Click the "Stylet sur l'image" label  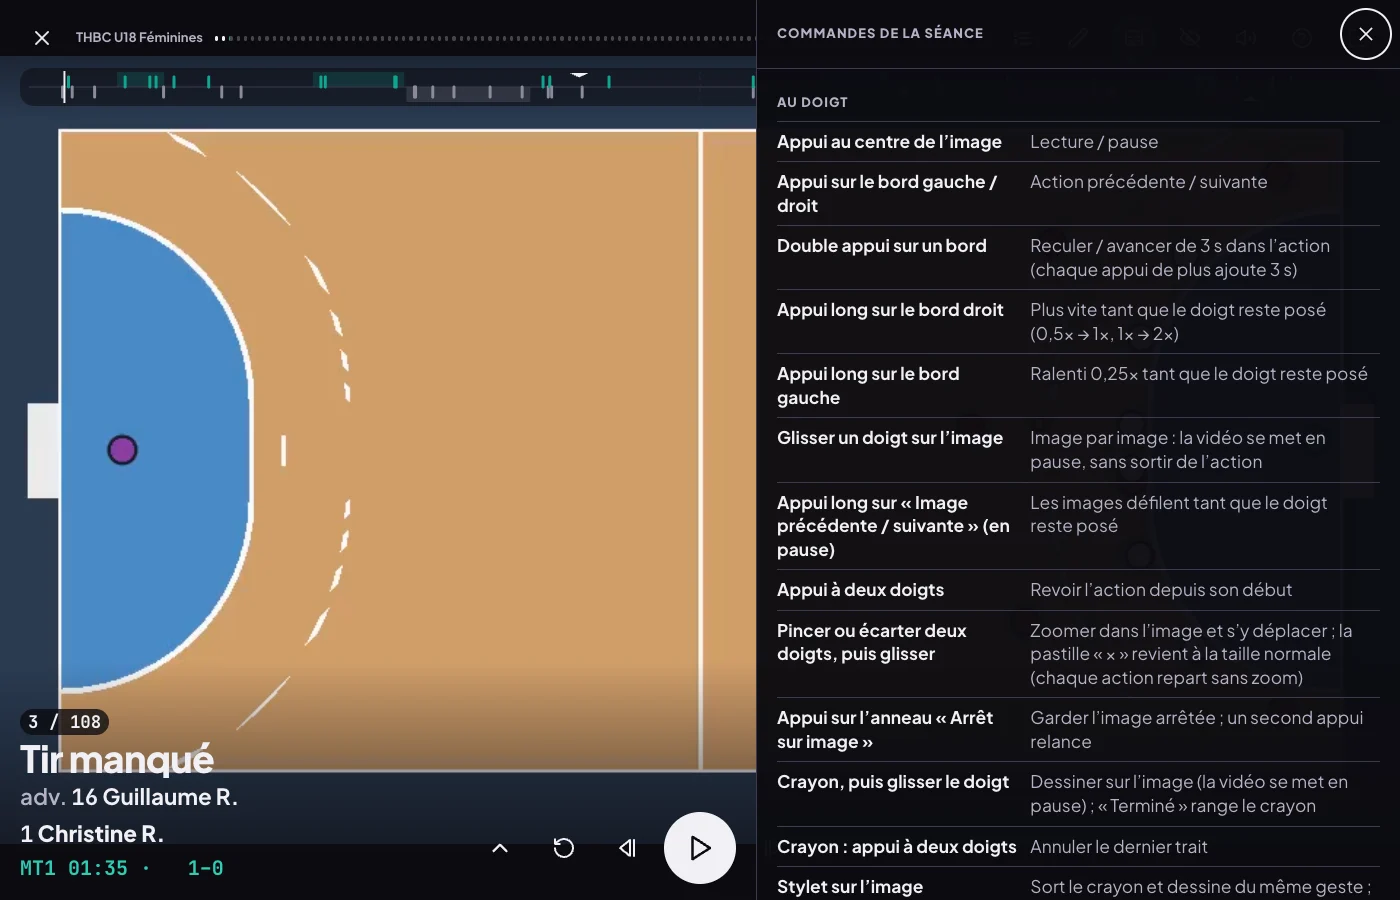[x=850, y=887]
